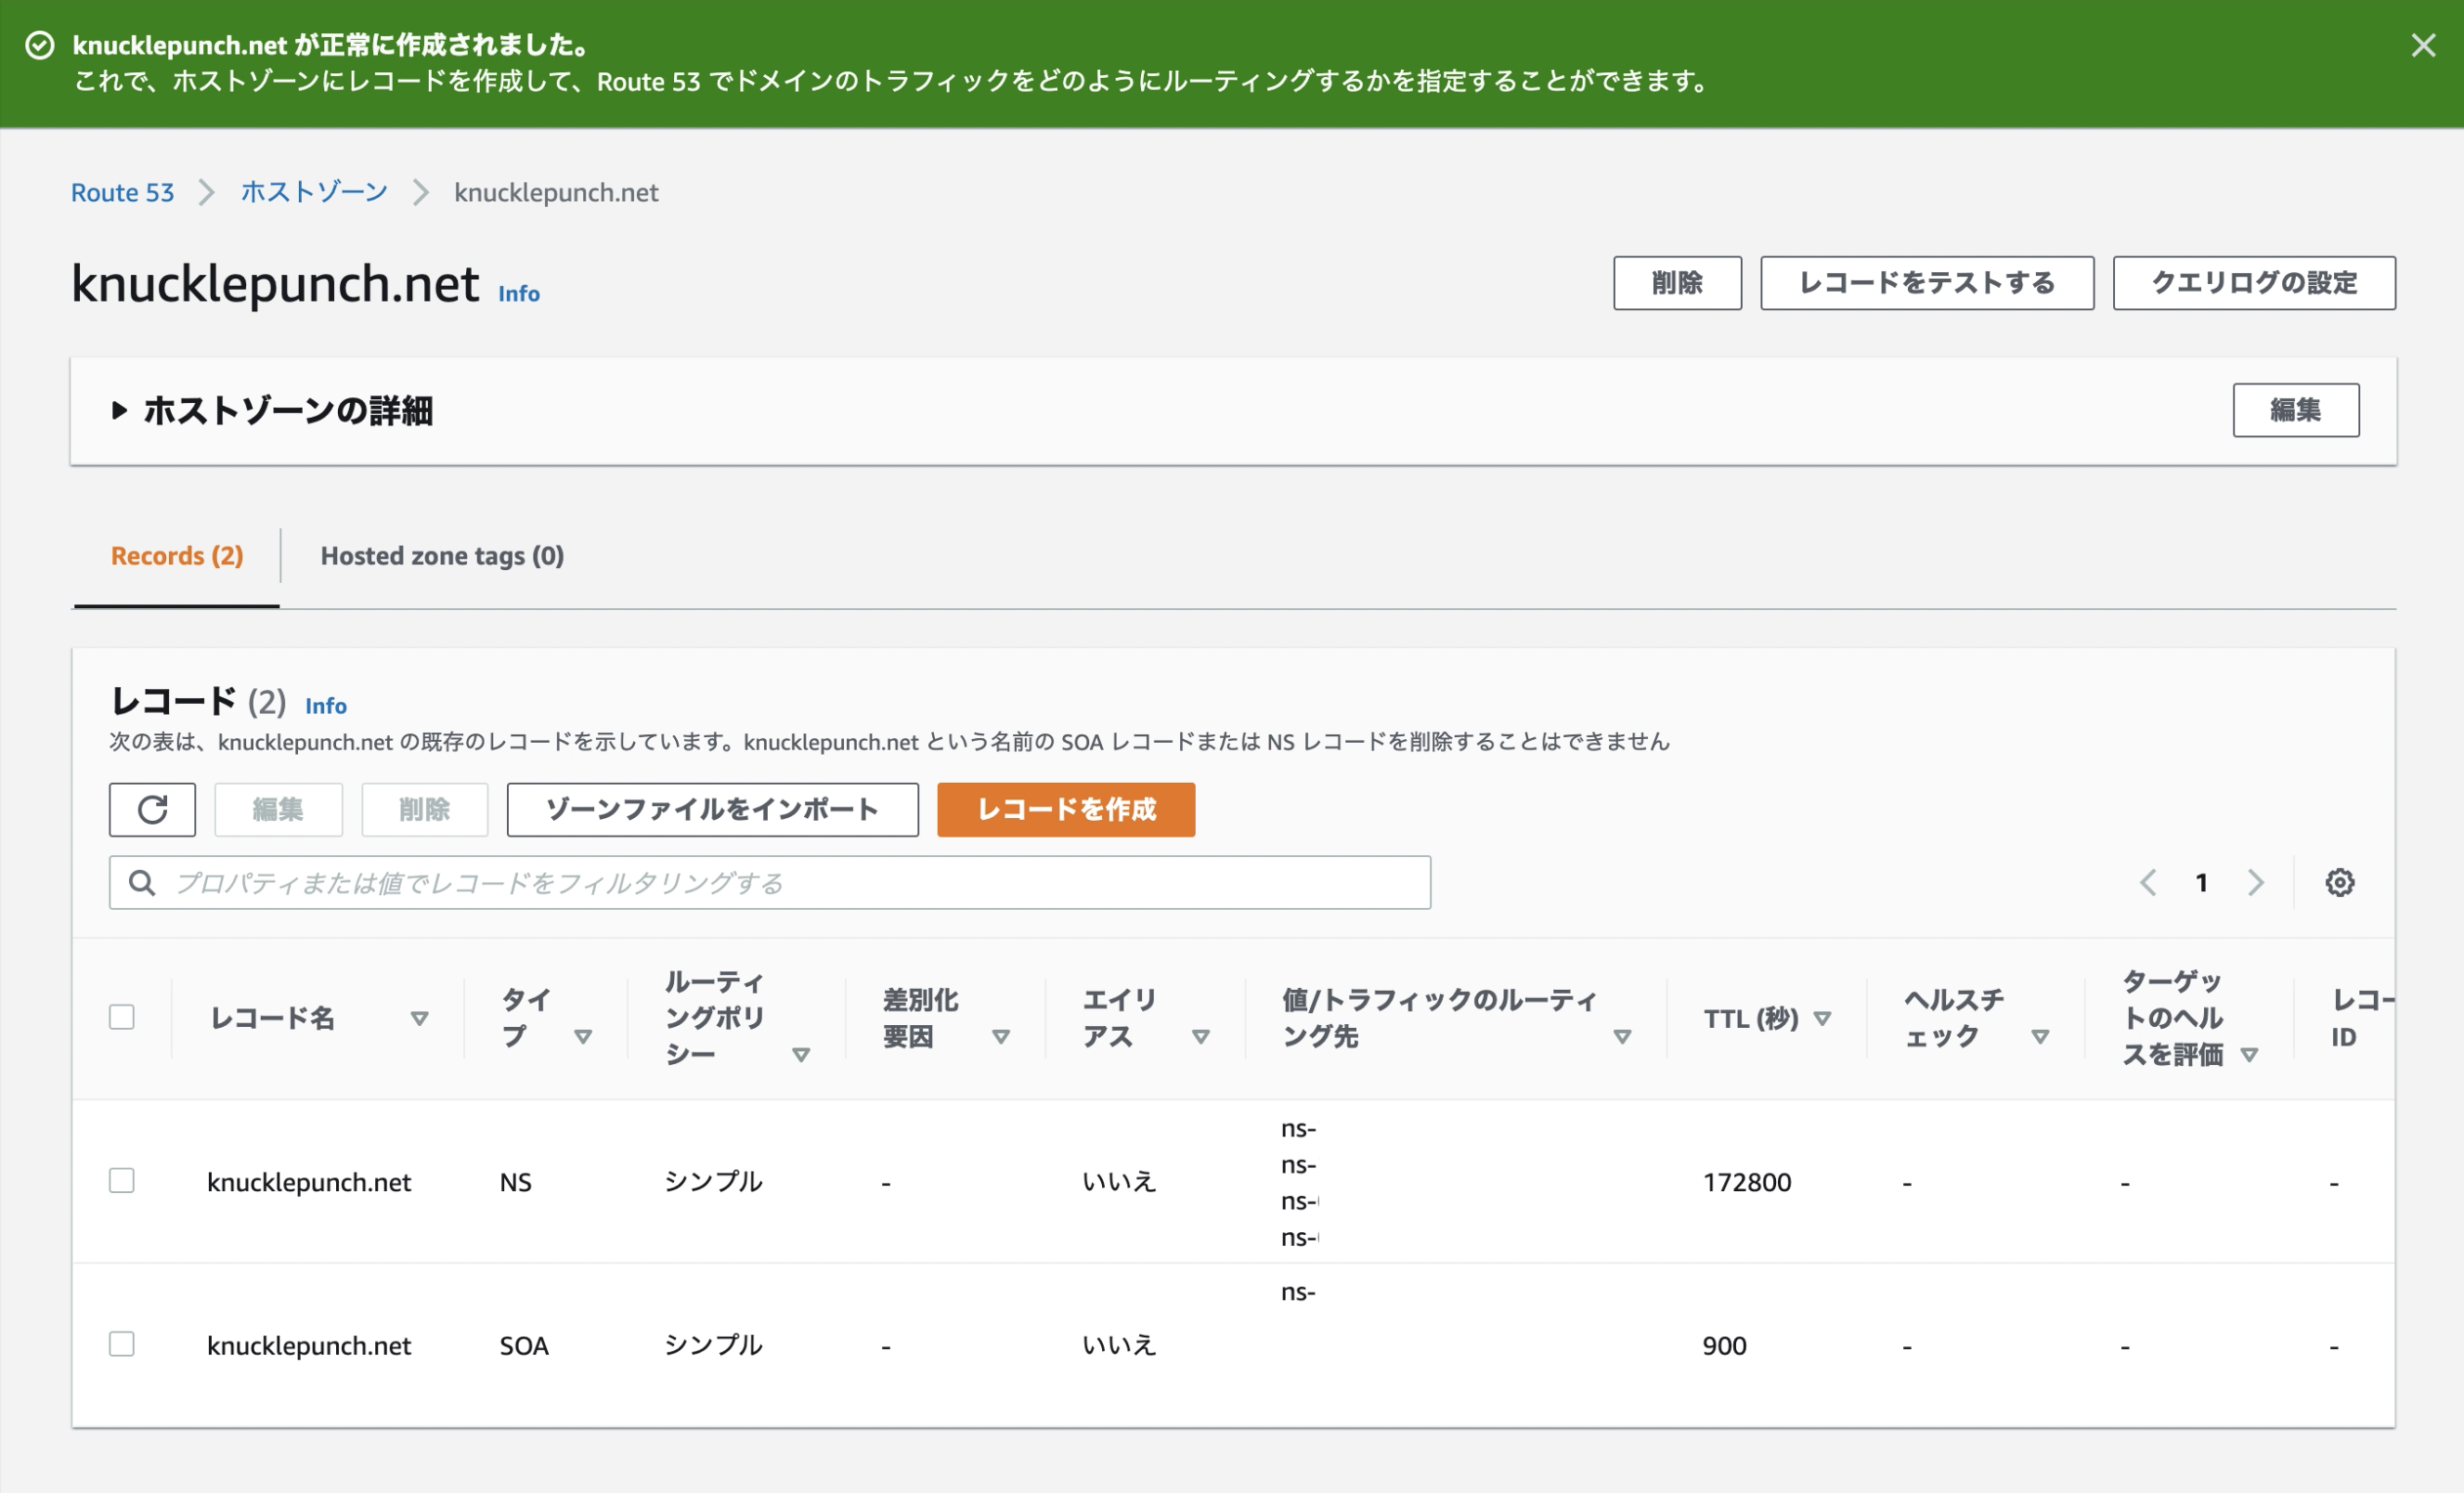Open table preferences gear icon
This screenshot has height=1493, width=2464.
point(2339,882)
